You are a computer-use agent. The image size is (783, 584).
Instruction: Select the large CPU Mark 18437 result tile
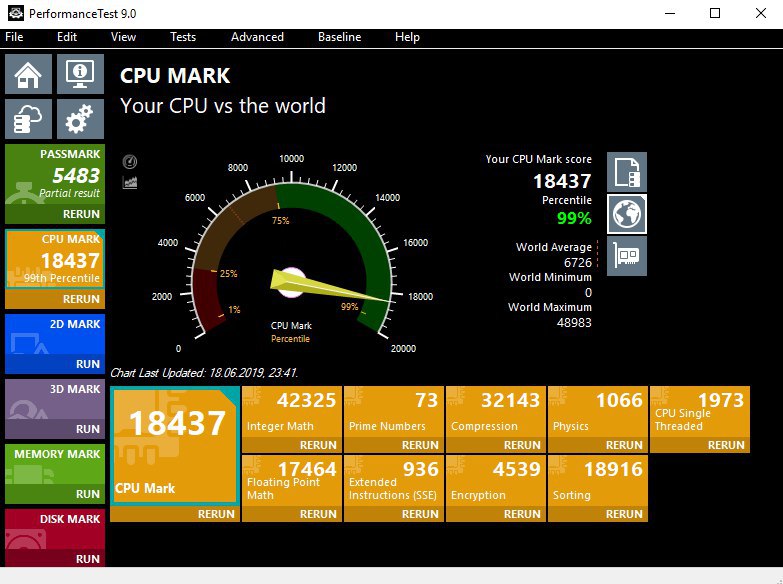click(x=175, y=446)
